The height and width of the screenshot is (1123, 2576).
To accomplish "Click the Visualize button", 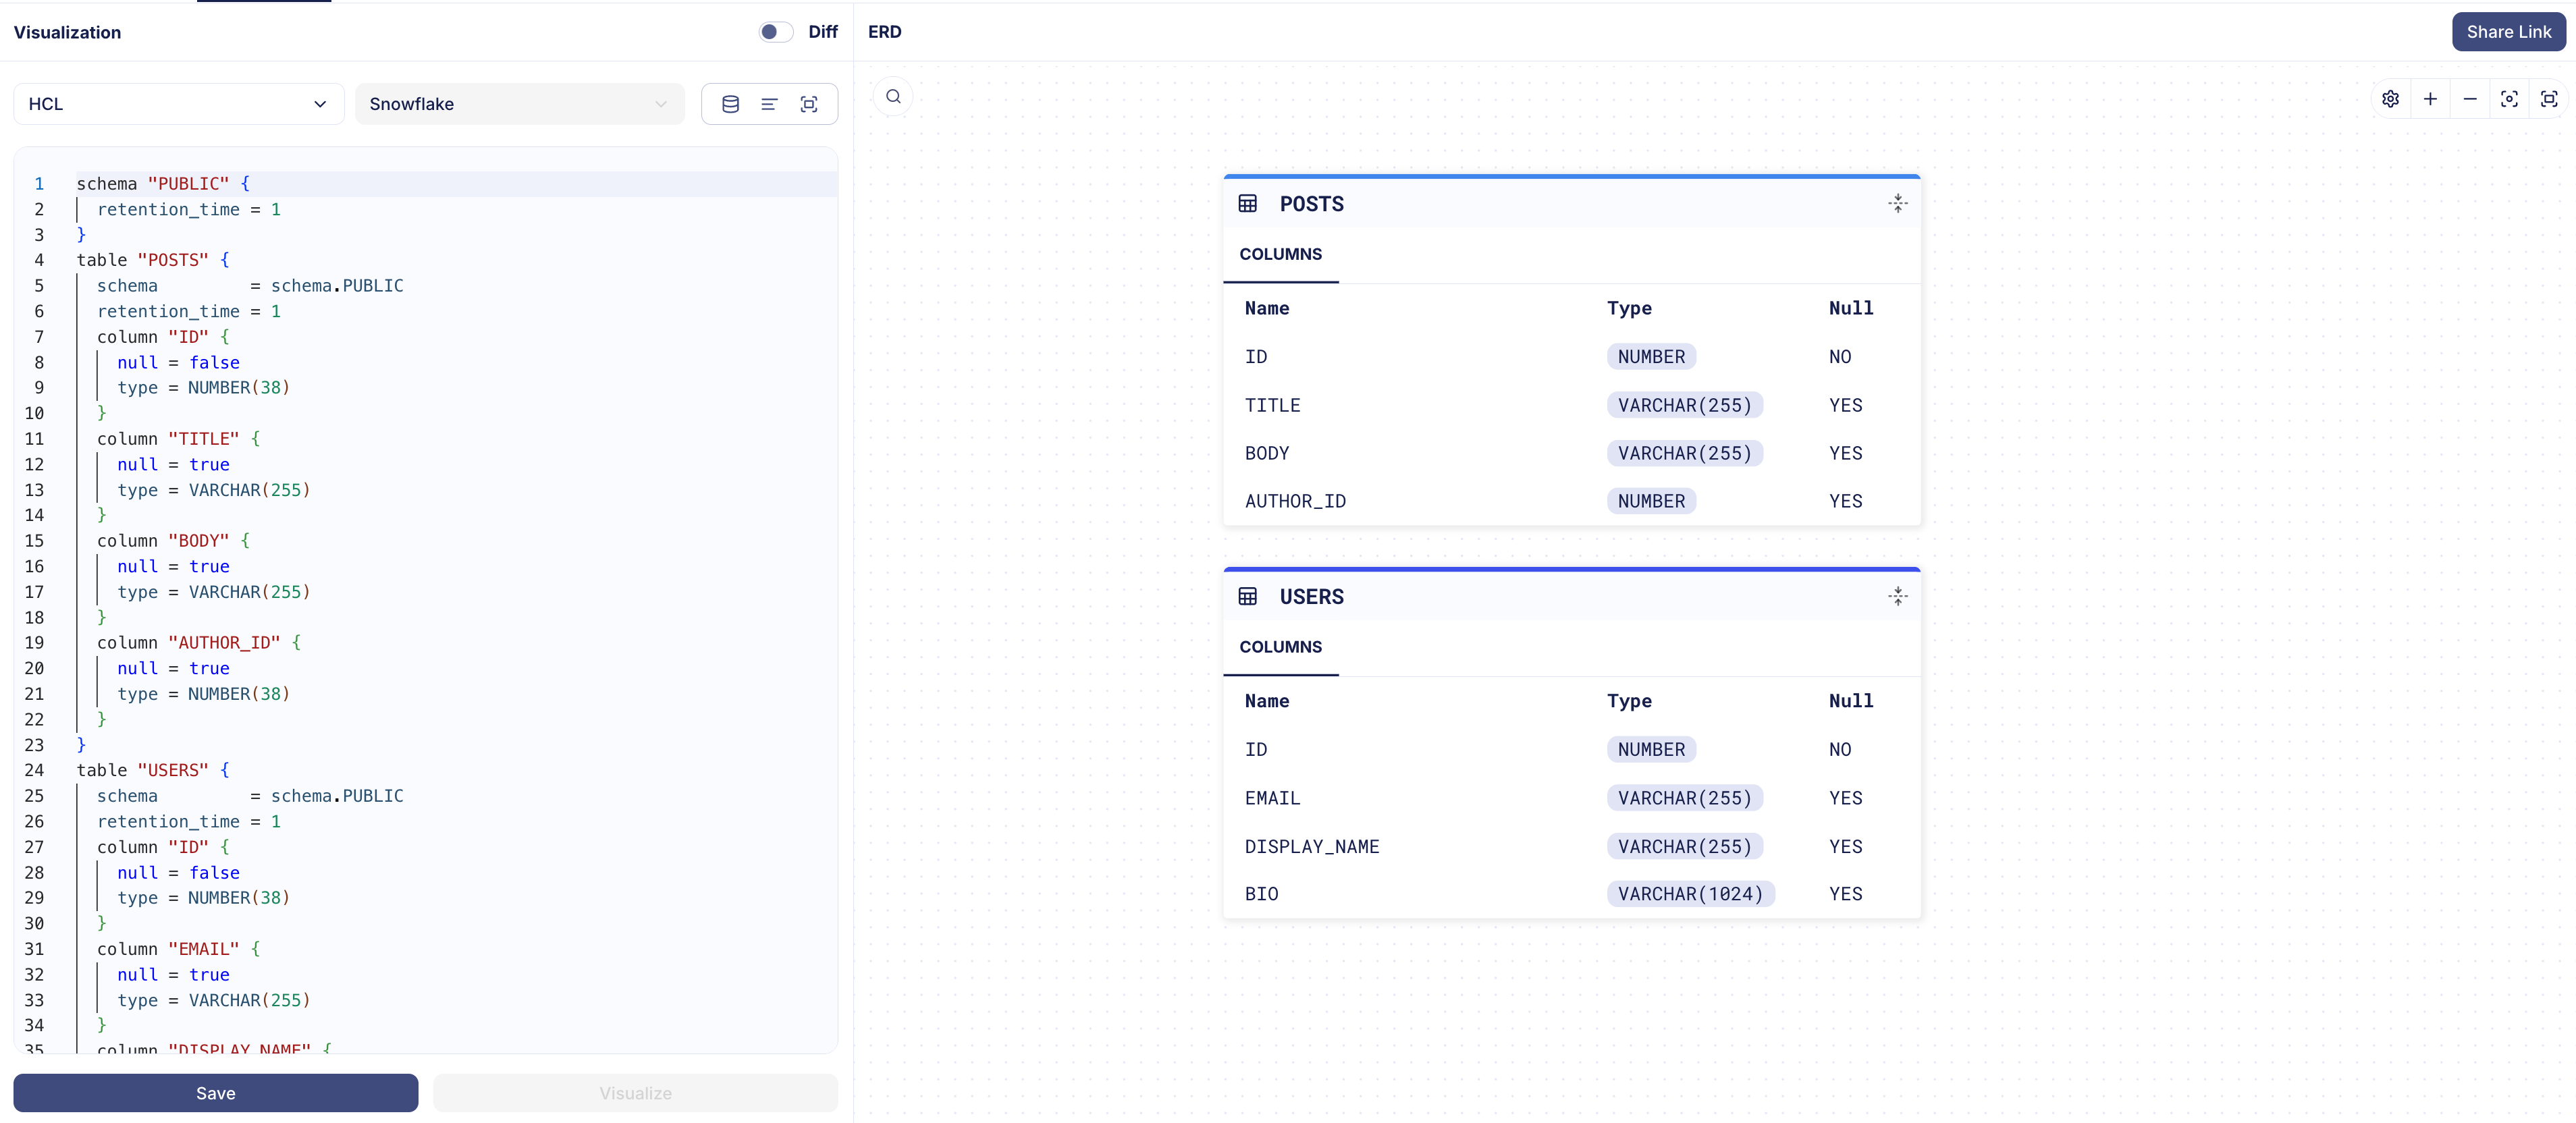I will coord(635,1093).
